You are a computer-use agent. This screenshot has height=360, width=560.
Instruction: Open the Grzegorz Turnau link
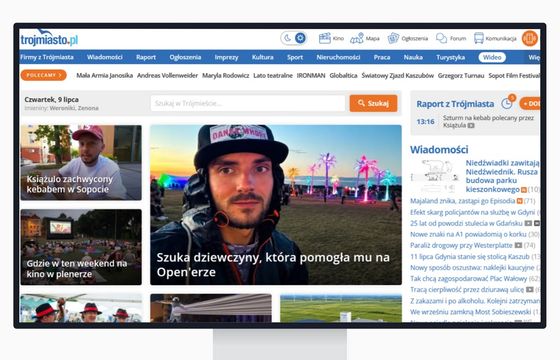point(461,75)
